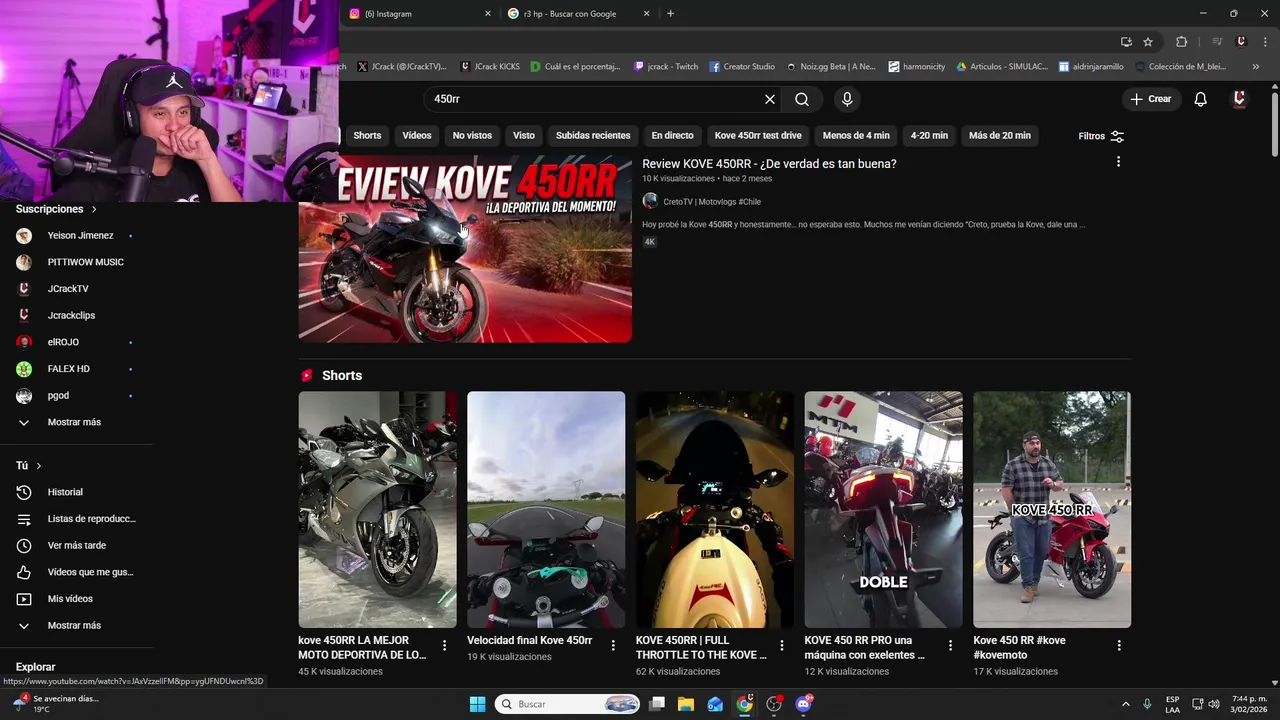Open the jcrack - Twitch bookmark
The image size is (1280, 720).
pos(666,67)
